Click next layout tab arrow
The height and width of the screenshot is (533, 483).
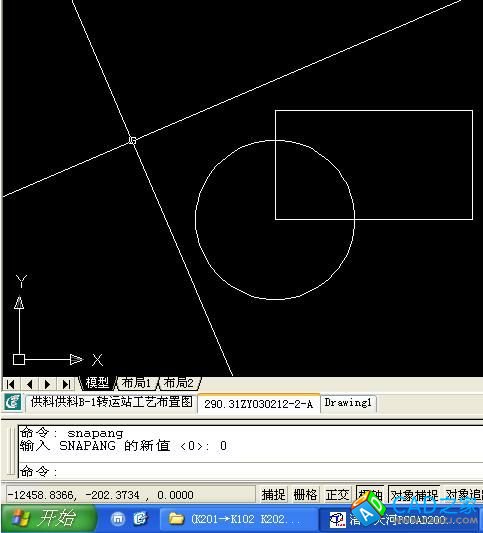tap(48, 384)
